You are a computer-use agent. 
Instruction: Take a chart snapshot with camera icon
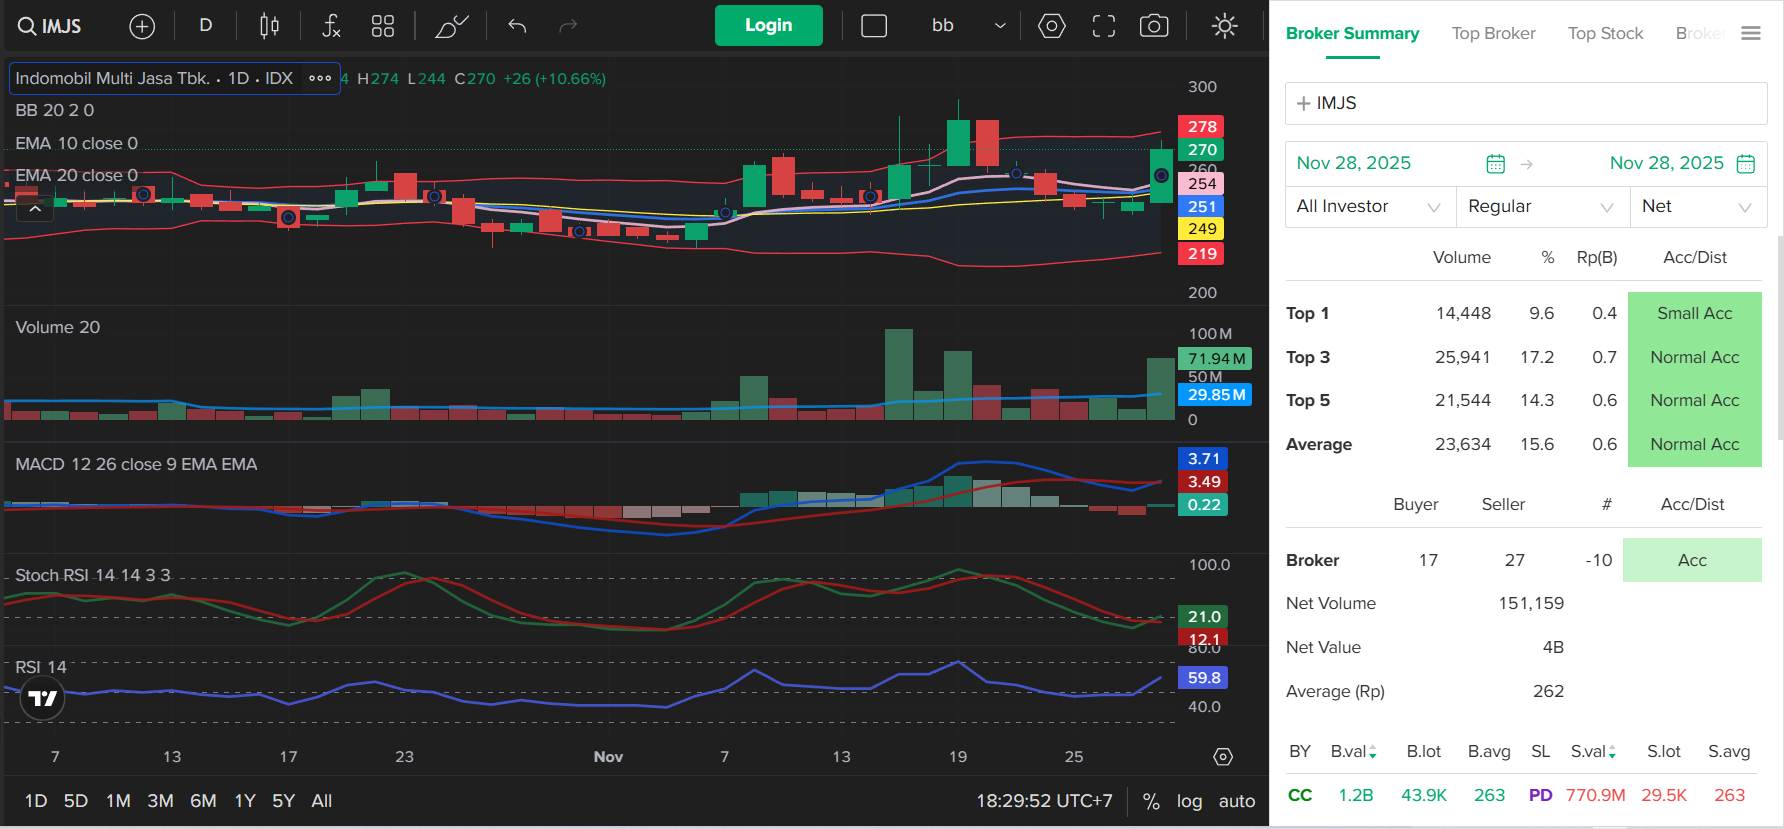pyautogui.click(x=1154, y=26)
